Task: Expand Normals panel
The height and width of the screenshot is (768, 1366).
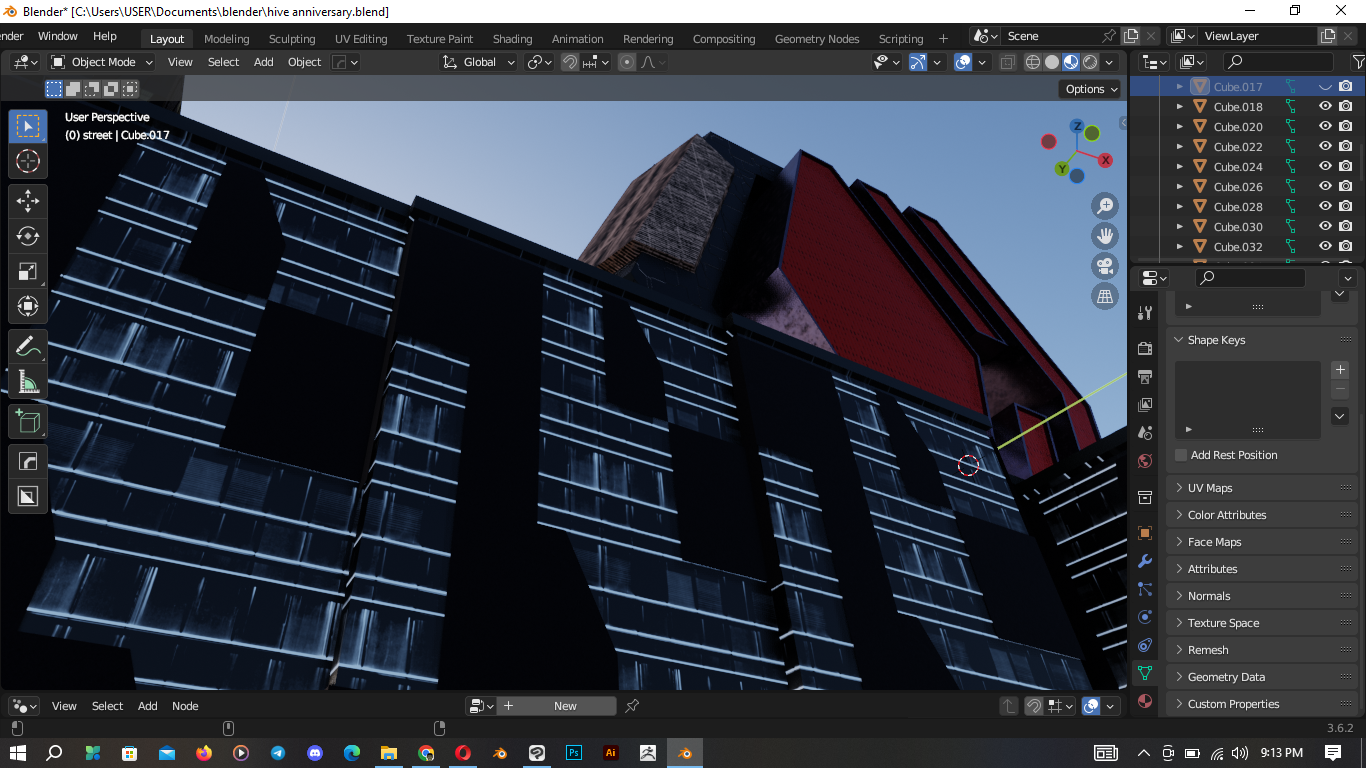Action: 1261,596
